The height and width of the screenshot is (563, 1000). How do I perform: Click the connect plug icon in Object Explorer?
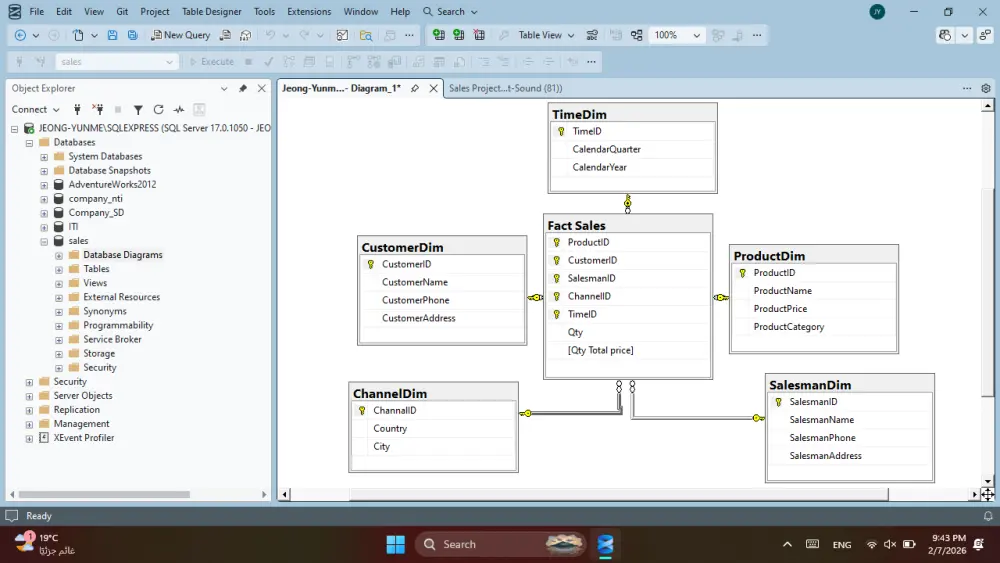coord(77,110)
